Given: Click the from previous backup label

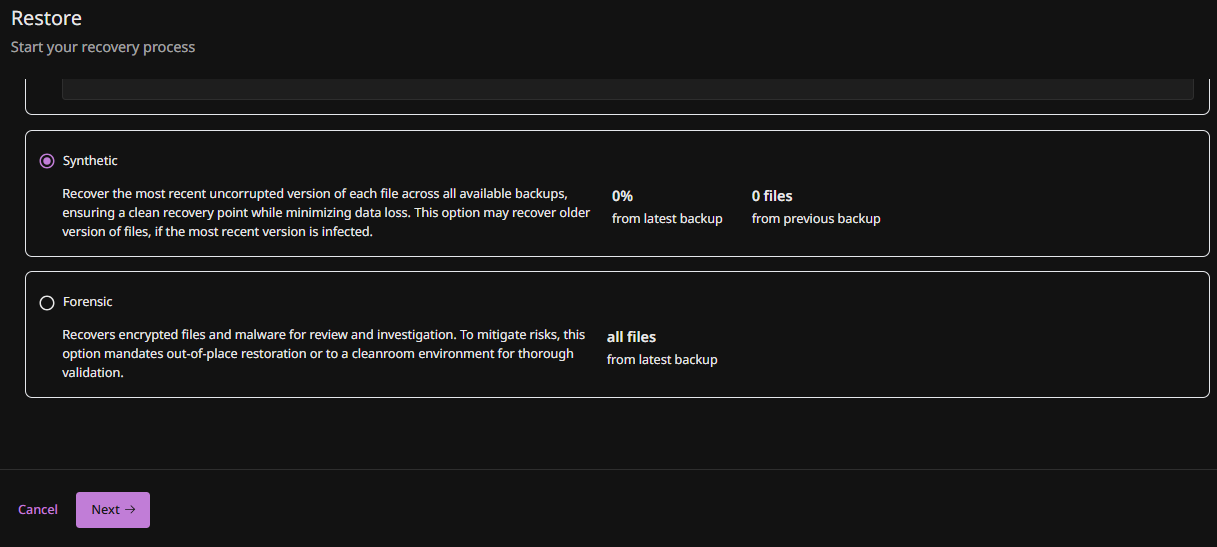Looking at the screenshot, I should [816, 219].
